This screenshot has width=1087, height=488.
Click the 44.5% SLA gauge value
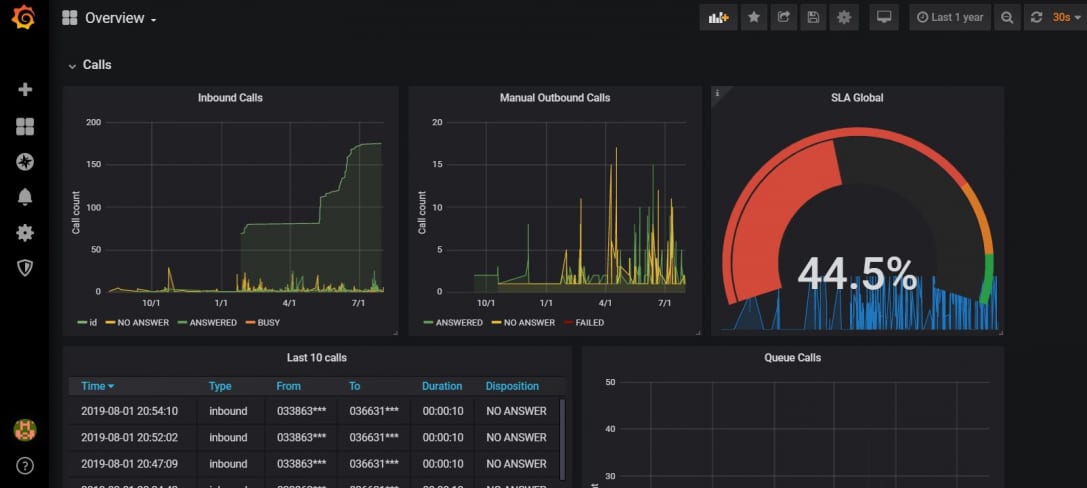tap(857, 273)
